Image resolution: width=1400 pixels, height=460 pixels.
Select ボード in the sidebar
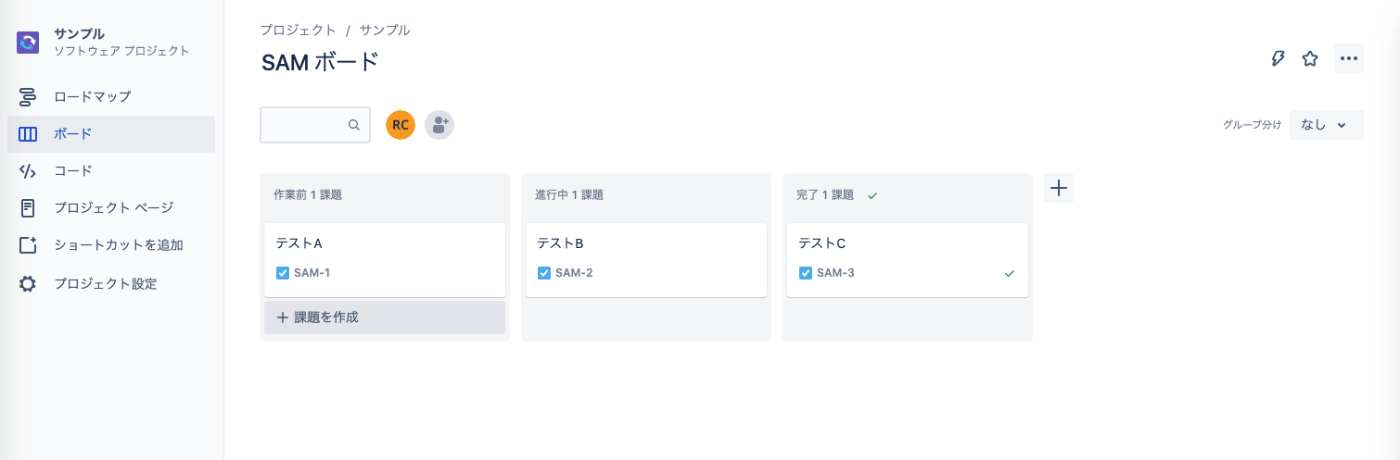73,134
